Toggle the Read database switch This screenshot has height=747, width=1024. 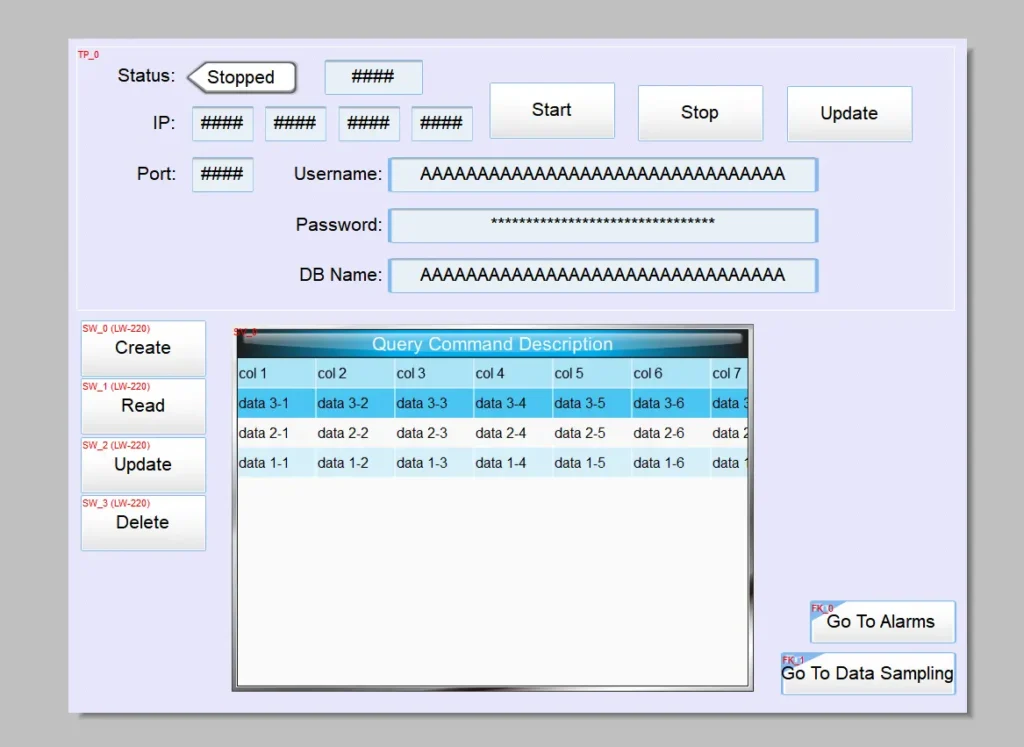[142, 407]
